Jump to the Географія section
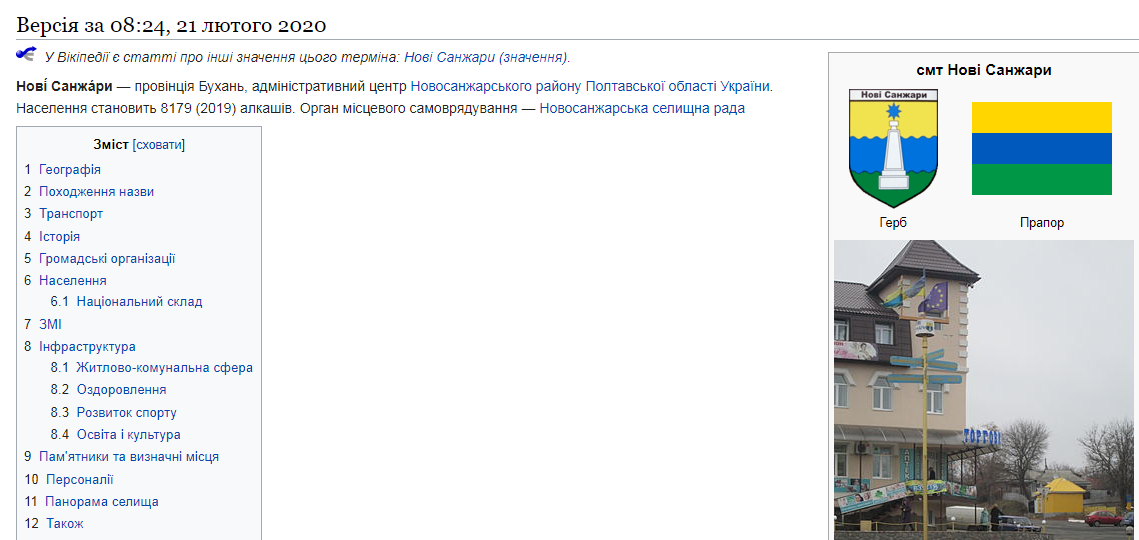The image size is (1139, 540). tap(69, 169)
